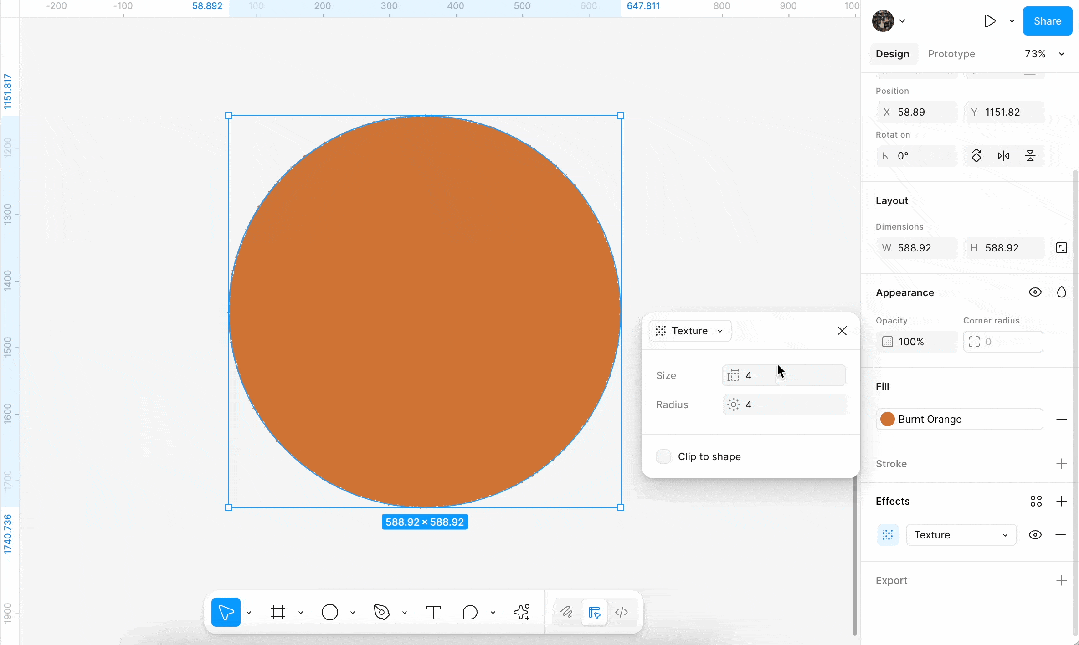Open the user avatar menu
The image size is (1079, 645).
click(x=888, y=21)
